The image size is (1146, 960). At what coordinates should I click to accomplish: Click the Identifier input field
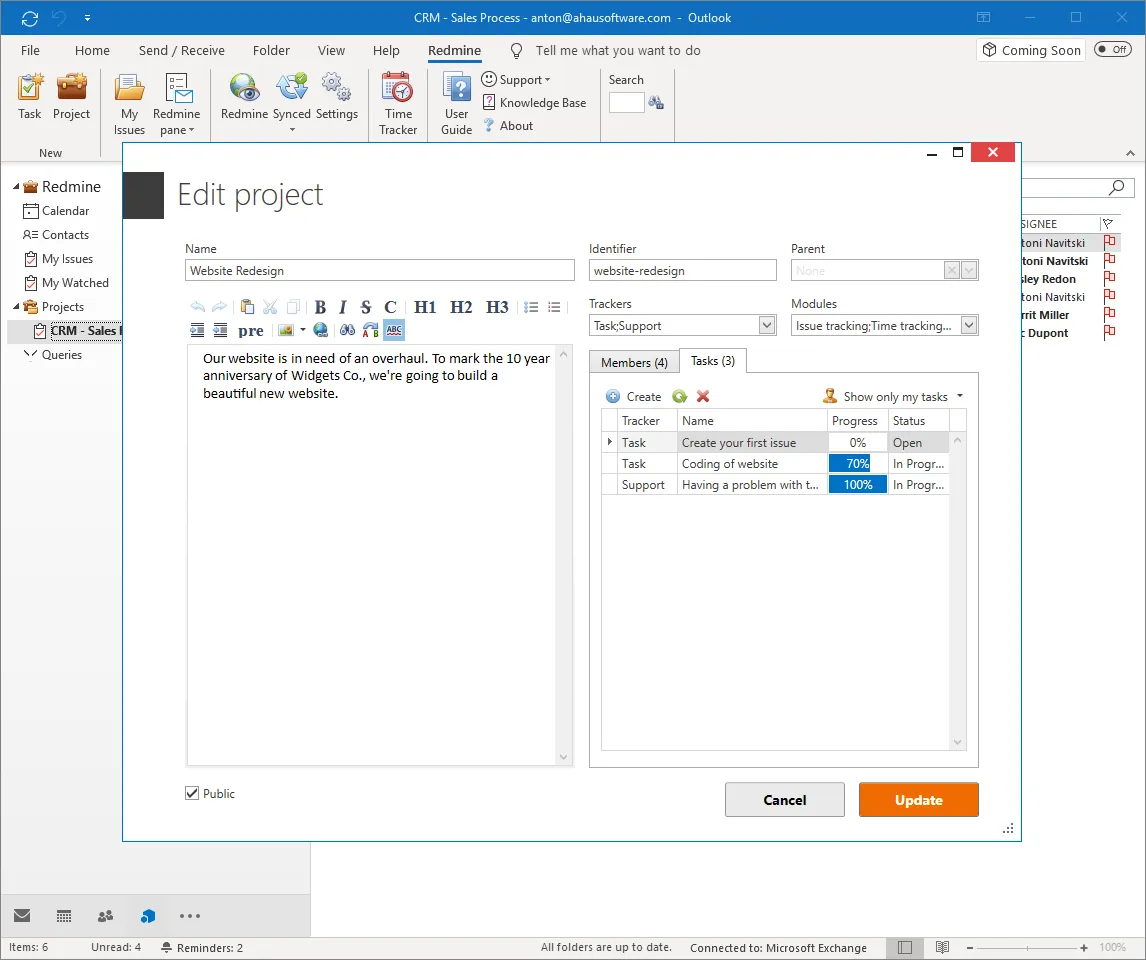(683, 270)
